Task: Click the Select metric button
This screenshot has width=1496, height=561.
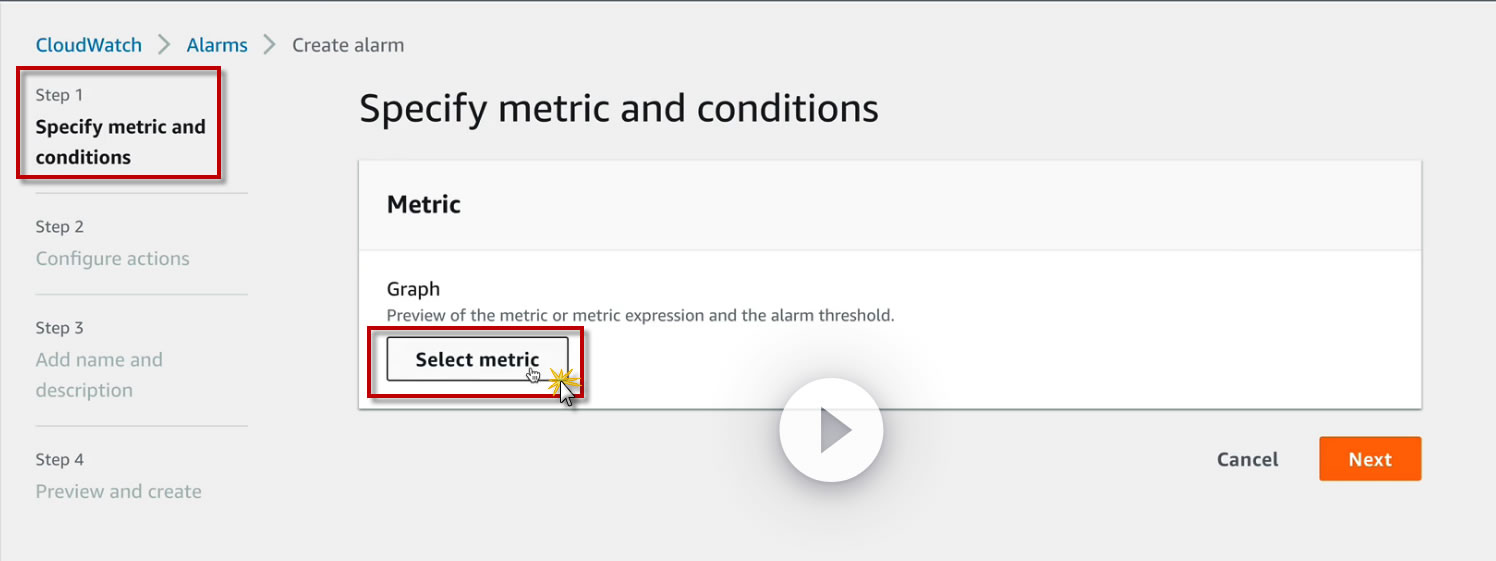Action: (x=477, y=360)
